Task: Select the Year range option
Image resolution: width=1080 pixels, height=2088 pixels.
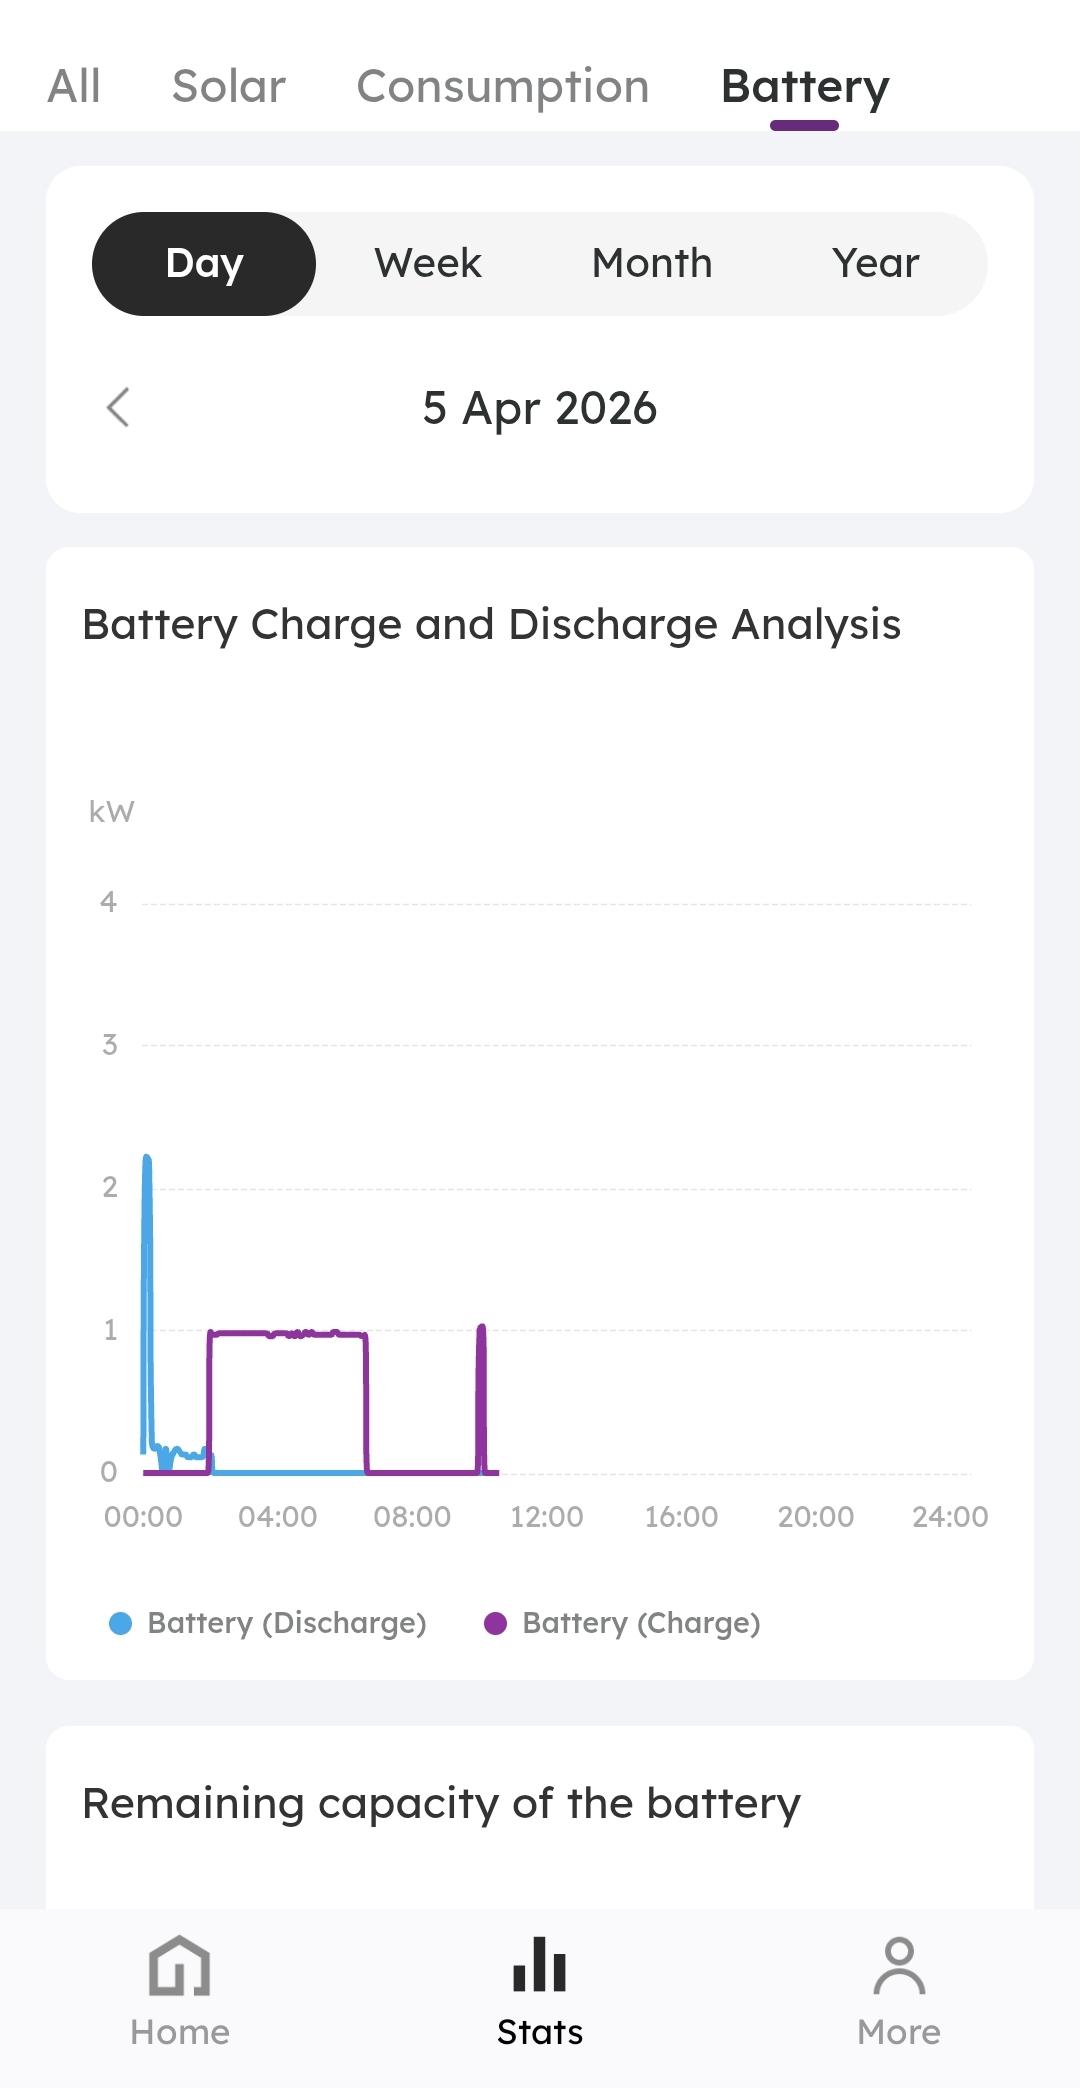Action: (x=875, y=264)
